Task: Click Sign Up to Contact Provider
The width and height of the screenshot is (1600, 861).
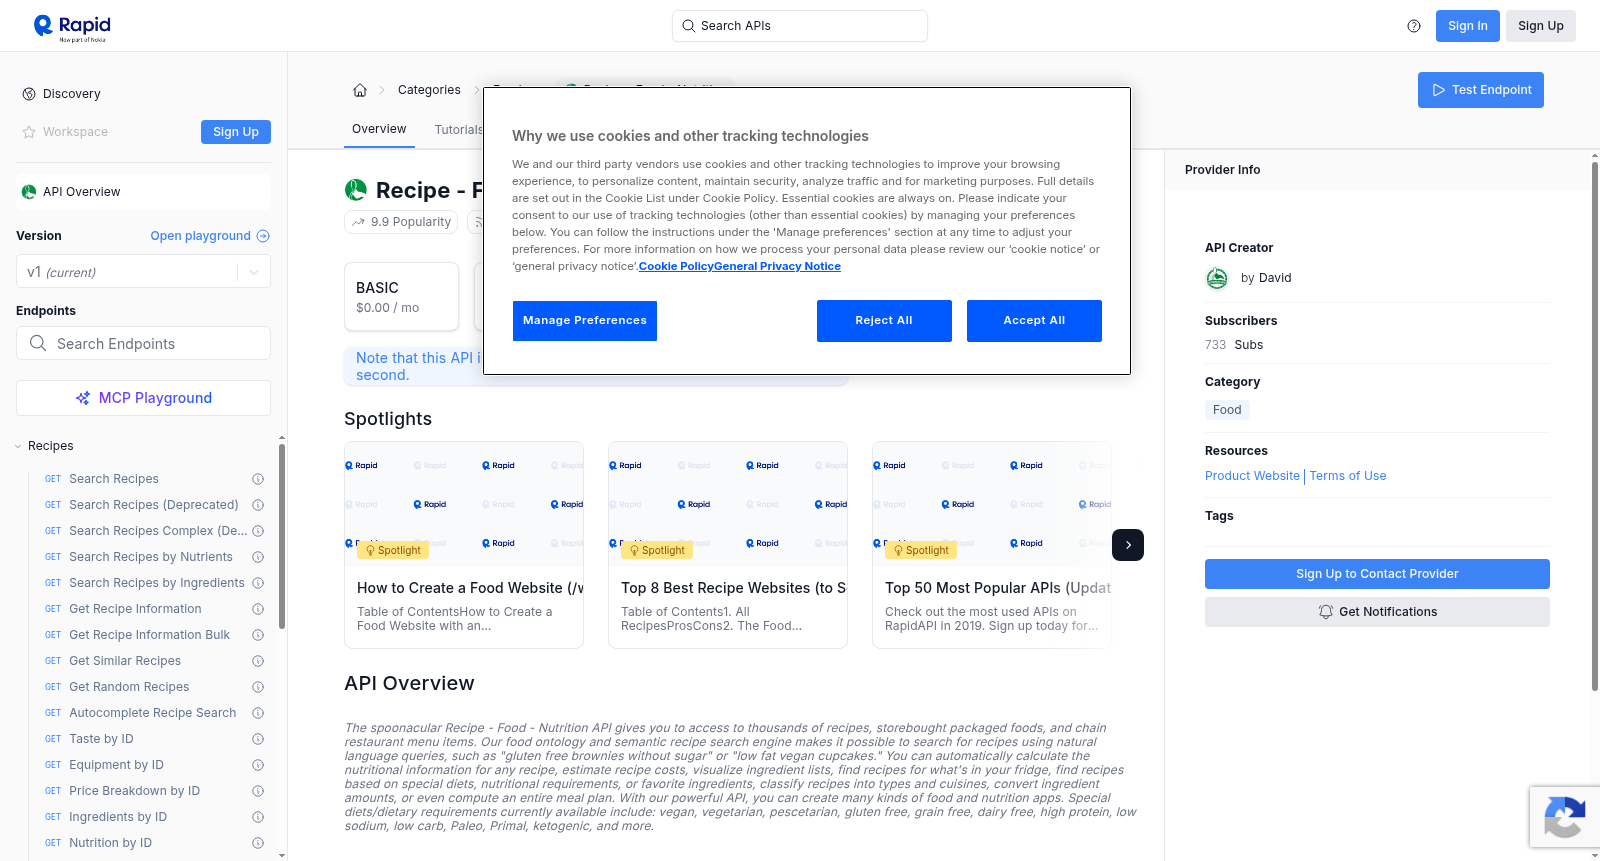Action: click(x=1377, y=574)
